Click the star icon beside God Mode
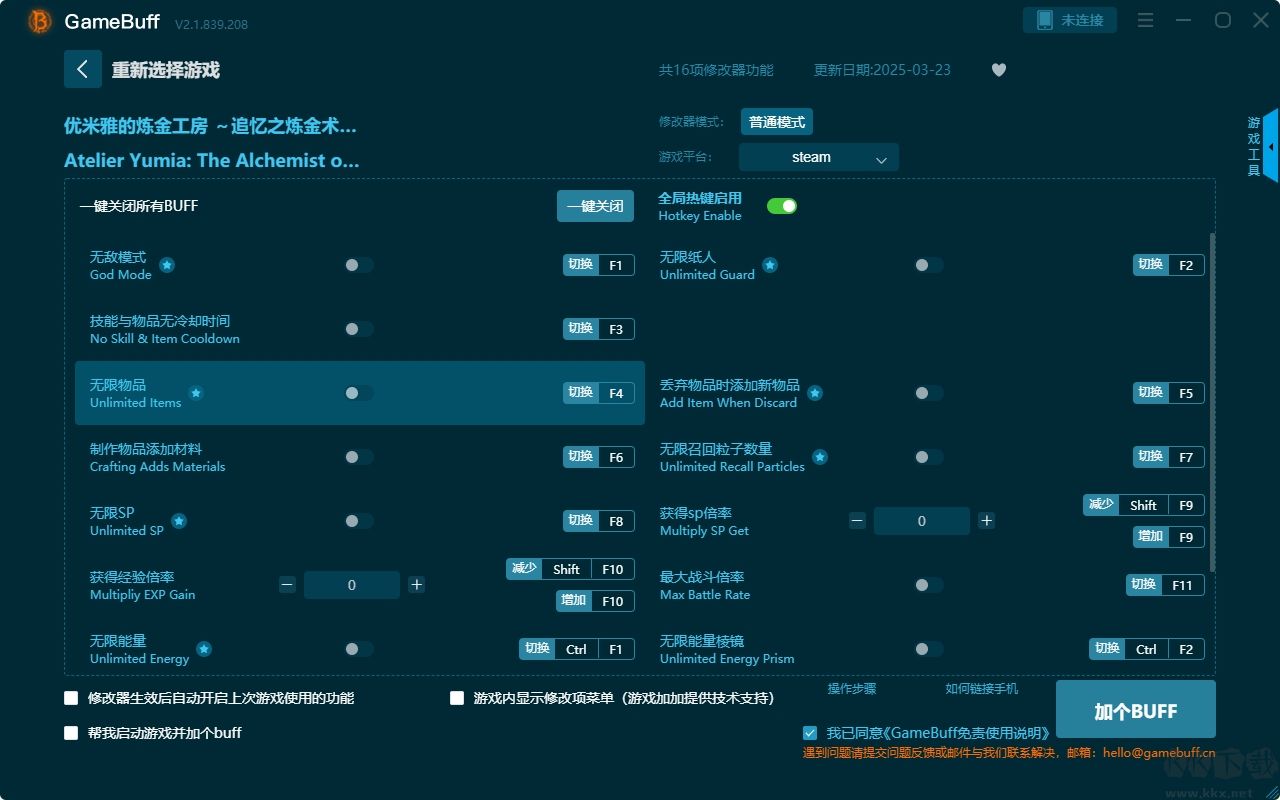The image size is (1280, 800). click(167, 265)
